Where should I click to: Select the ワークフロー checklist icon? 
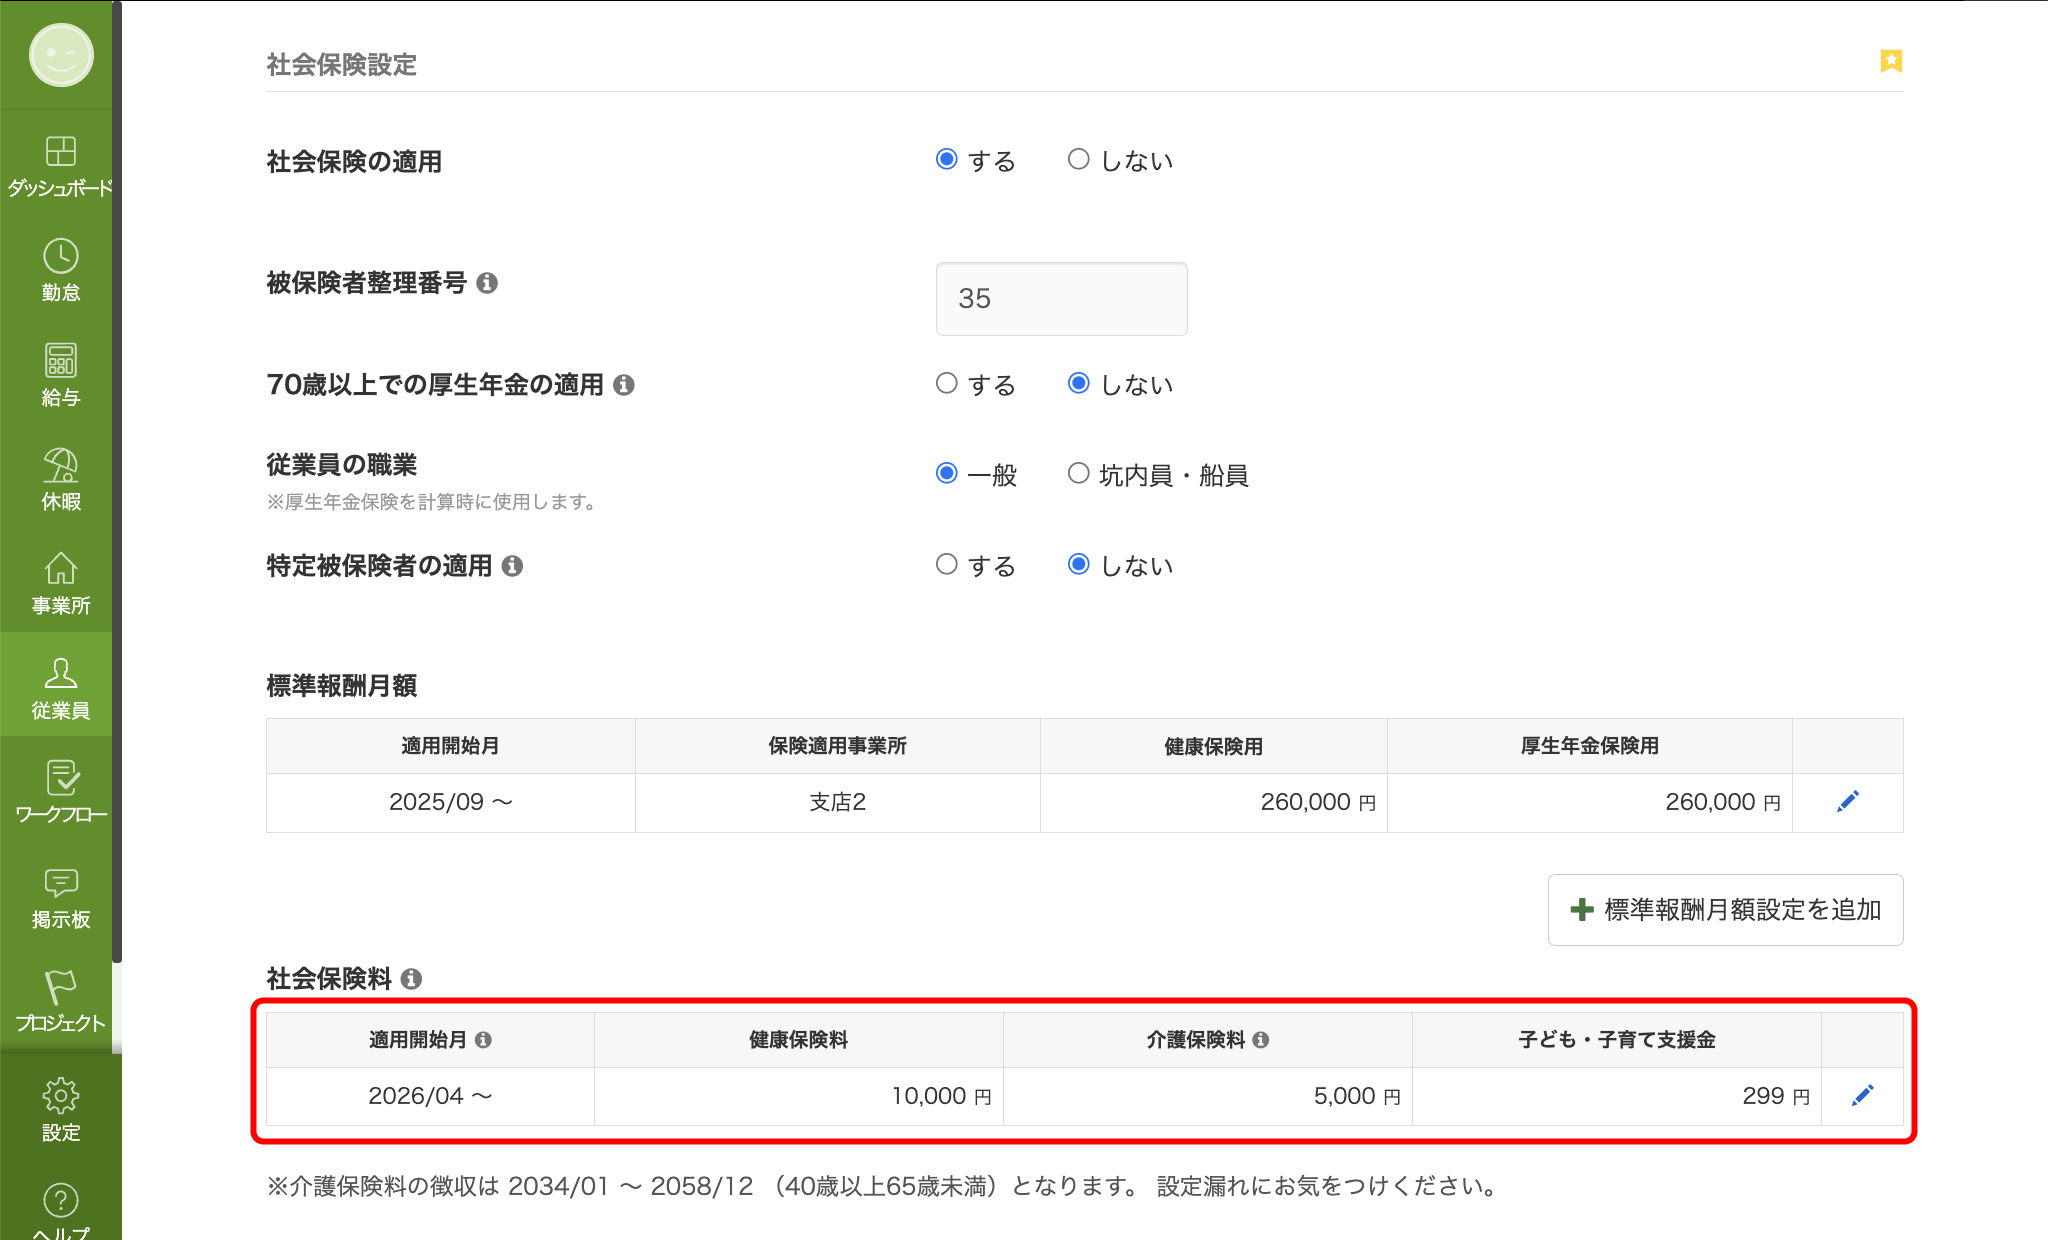(x=59, y=778)
